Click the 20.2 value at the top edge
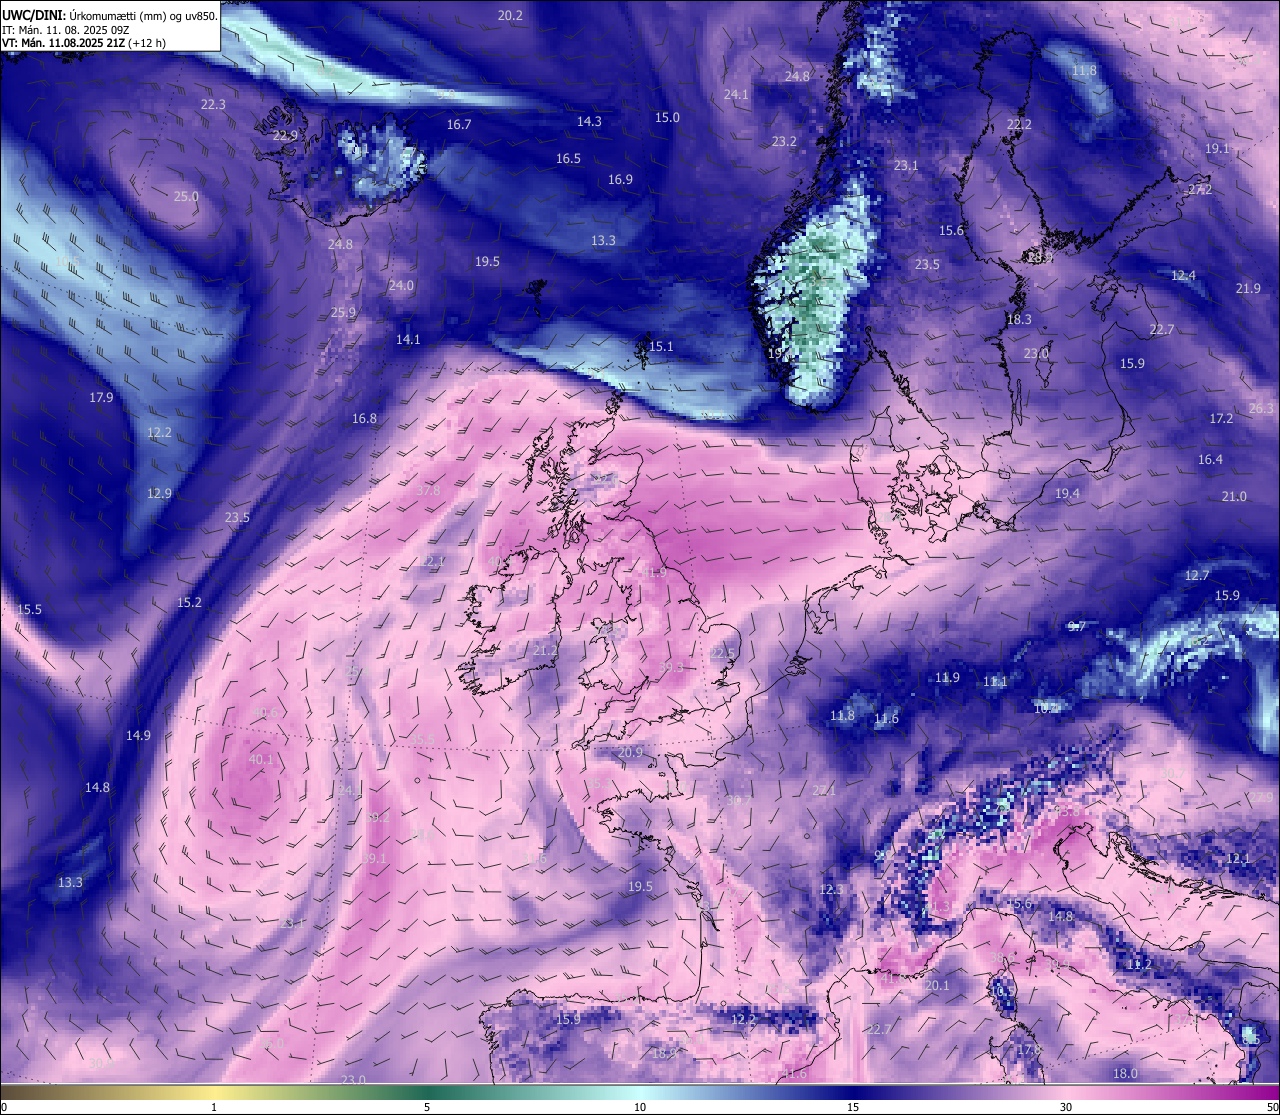This screenshot has width=1280, height=1115. pos(510,15)
